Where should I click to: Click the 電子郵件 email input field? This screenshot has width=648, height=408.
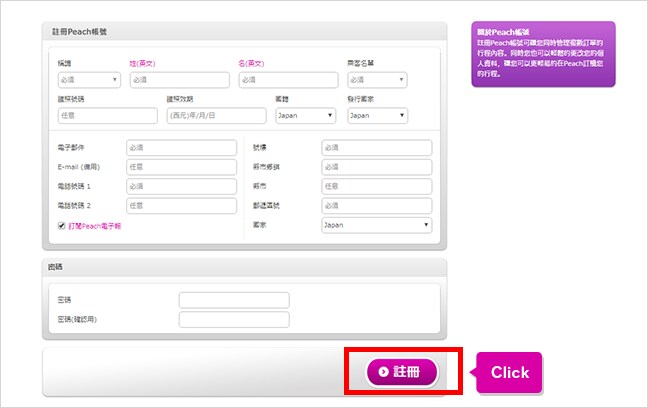[x=181, y=148]
